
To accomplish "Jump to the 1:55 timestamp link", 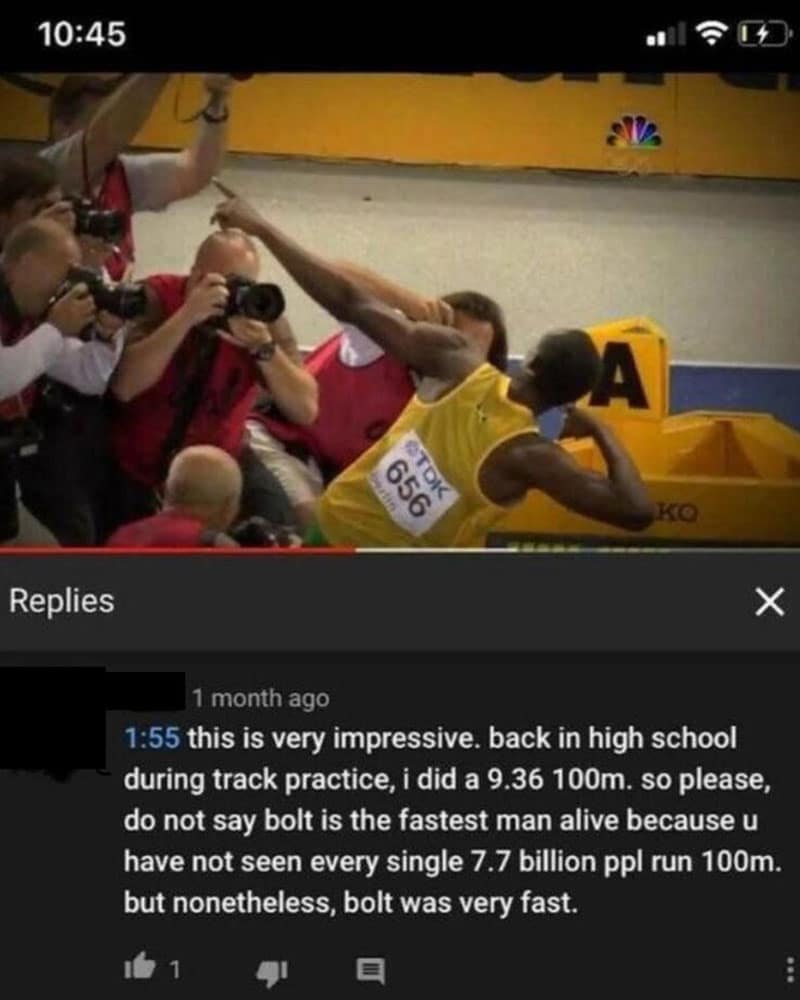I will [x=152, y=738].
